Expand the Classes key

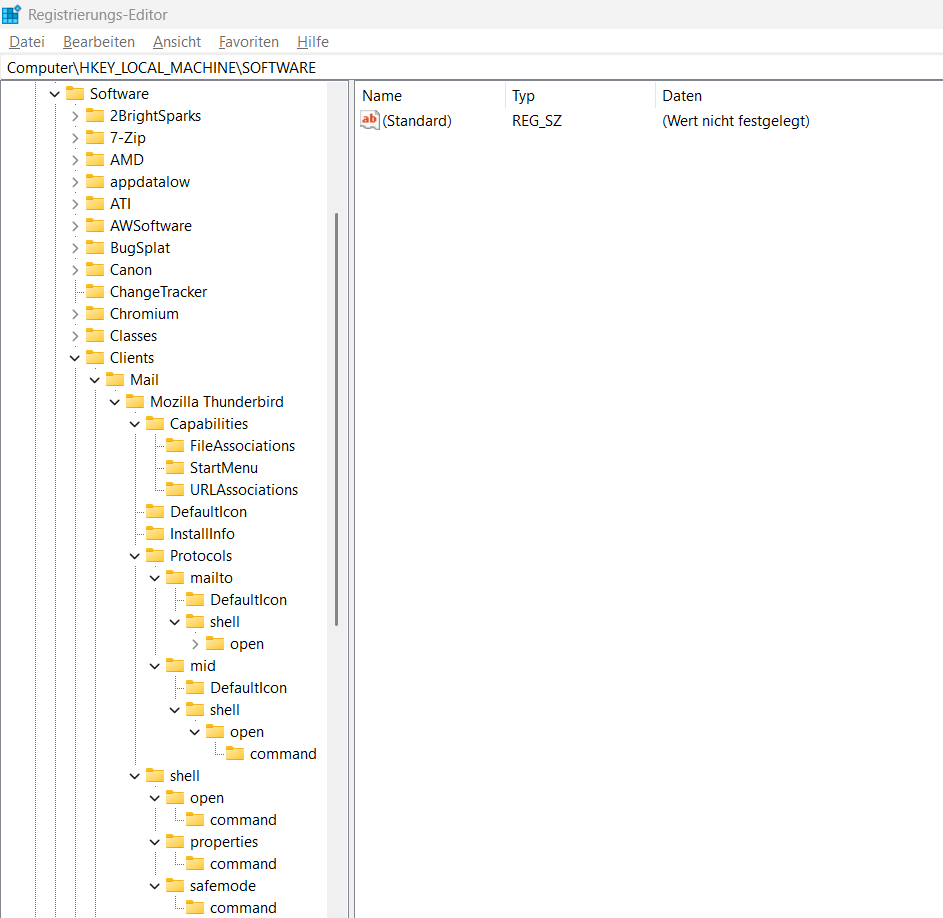coord(75,336)
